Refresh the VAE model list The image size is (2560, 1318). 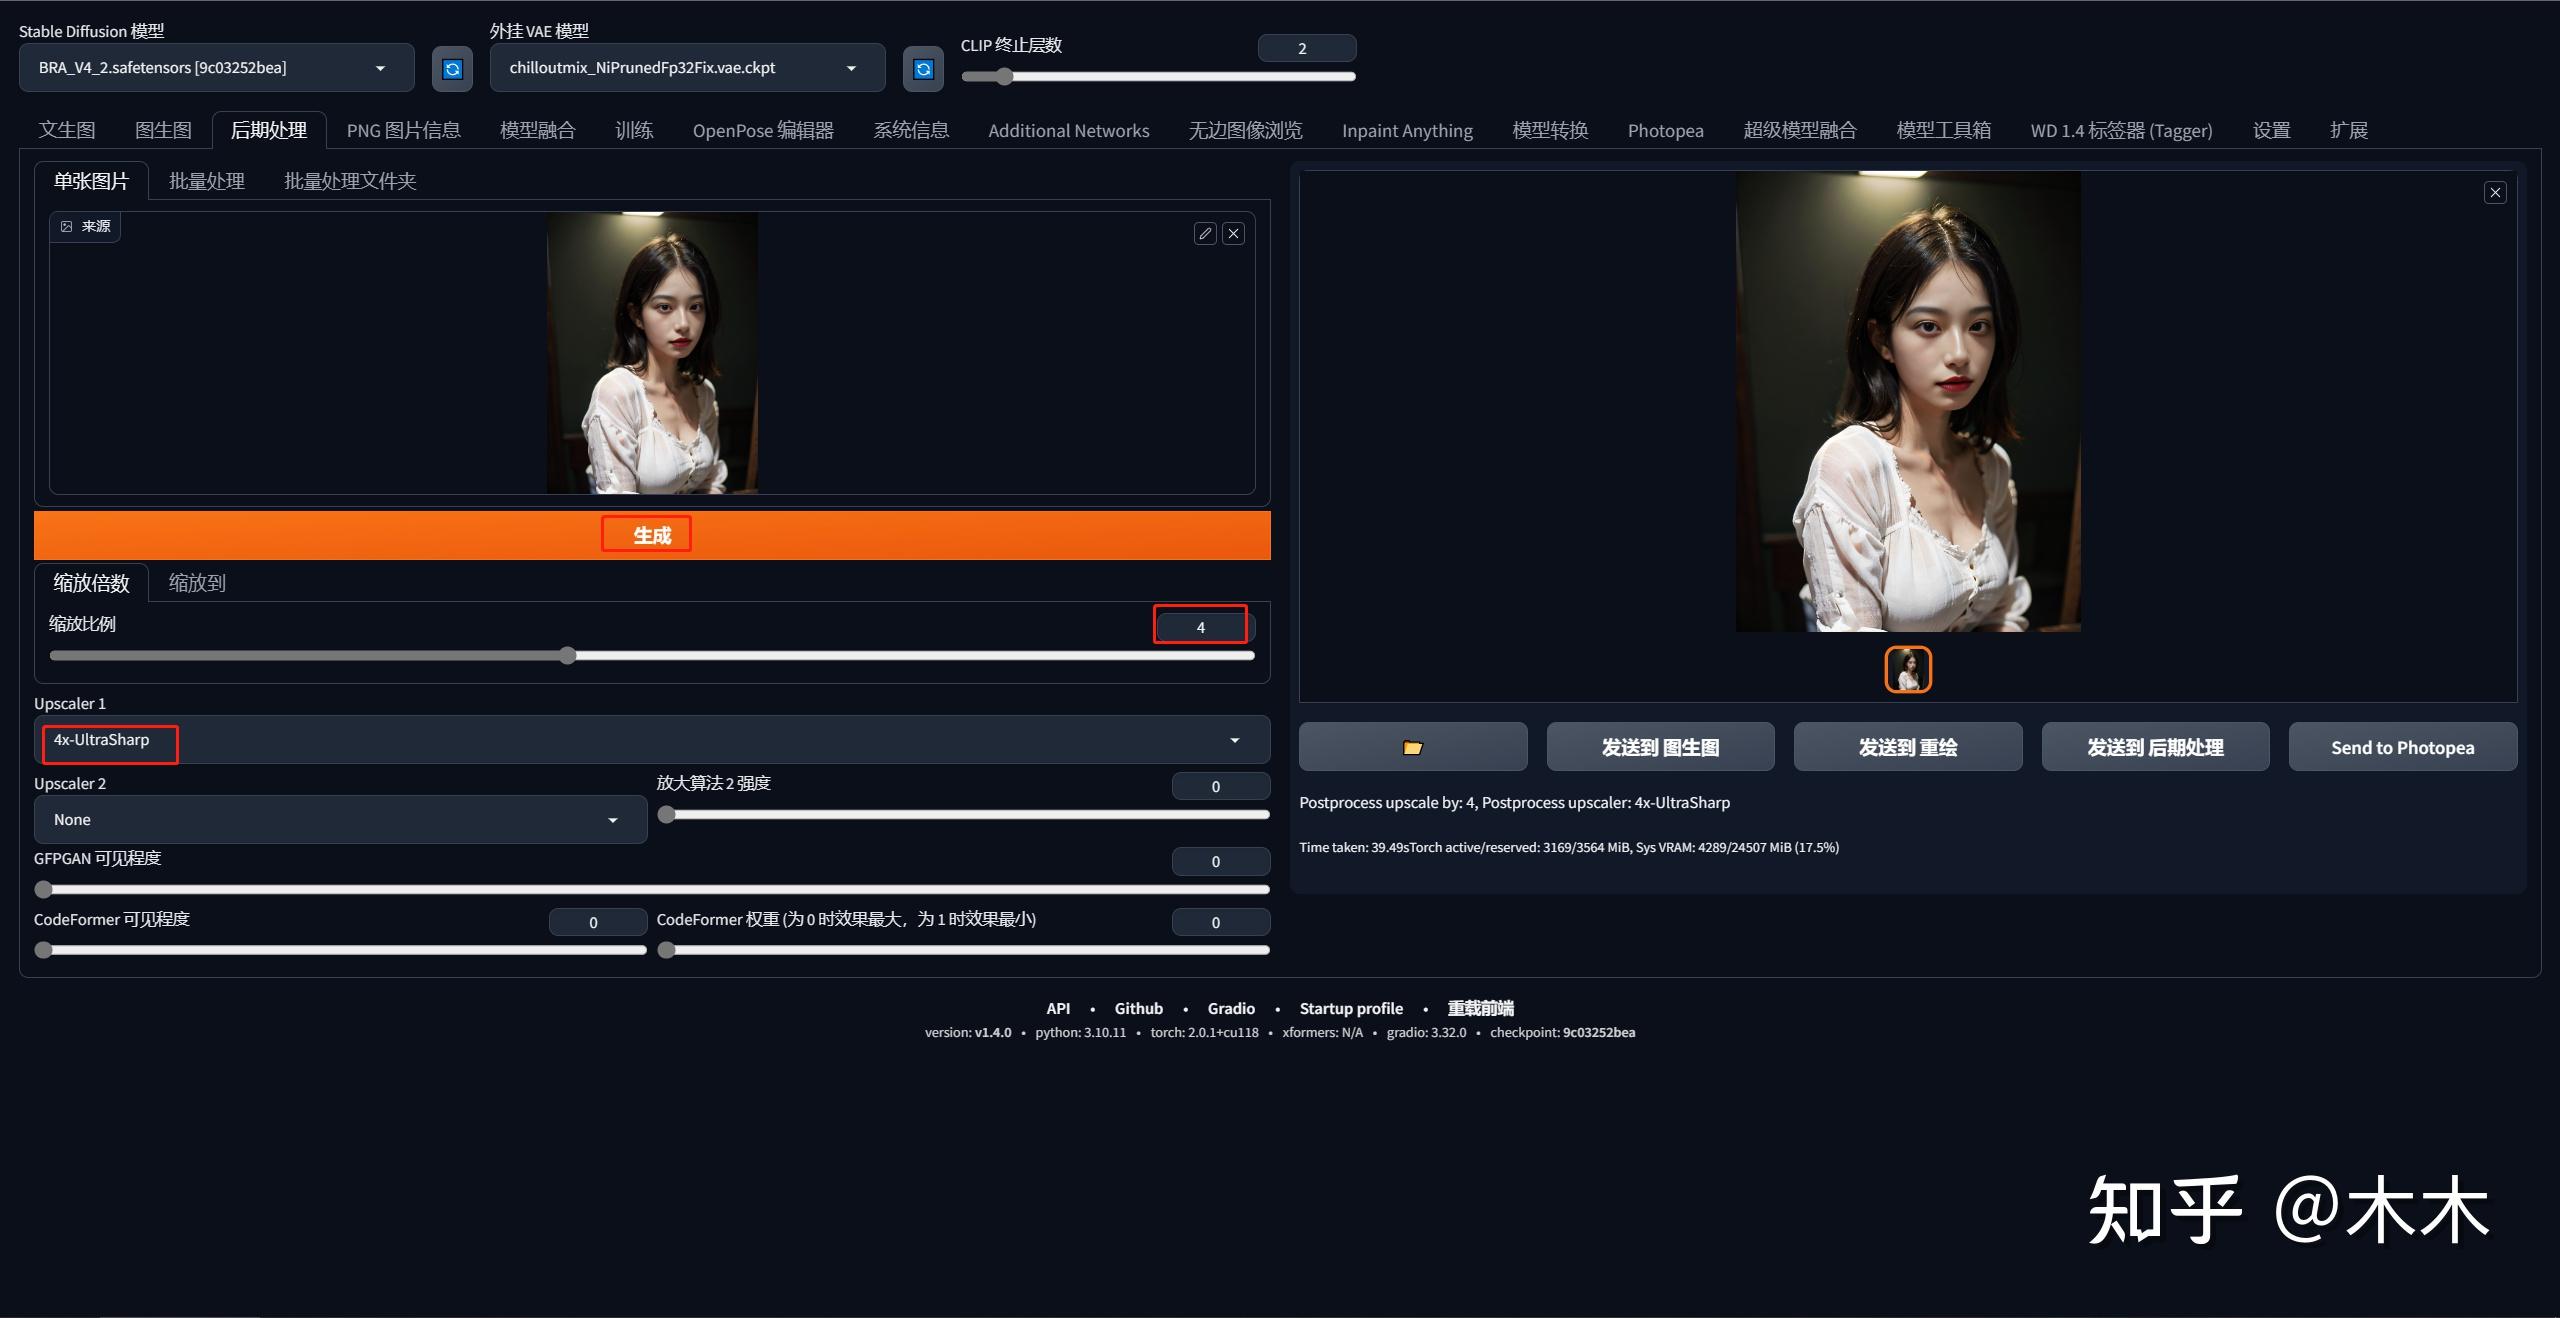[923, 69]
